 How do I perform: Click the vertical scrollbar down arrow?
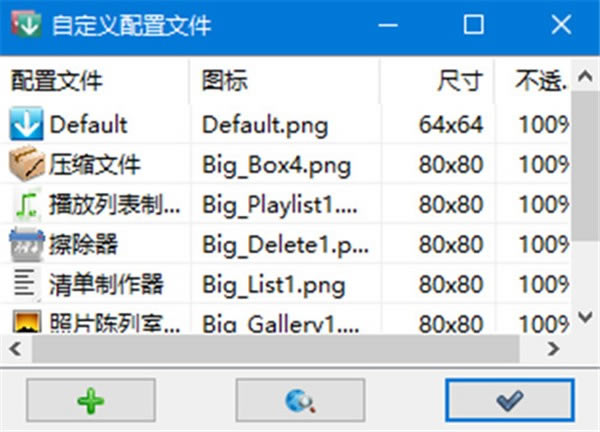pos(585,317)
